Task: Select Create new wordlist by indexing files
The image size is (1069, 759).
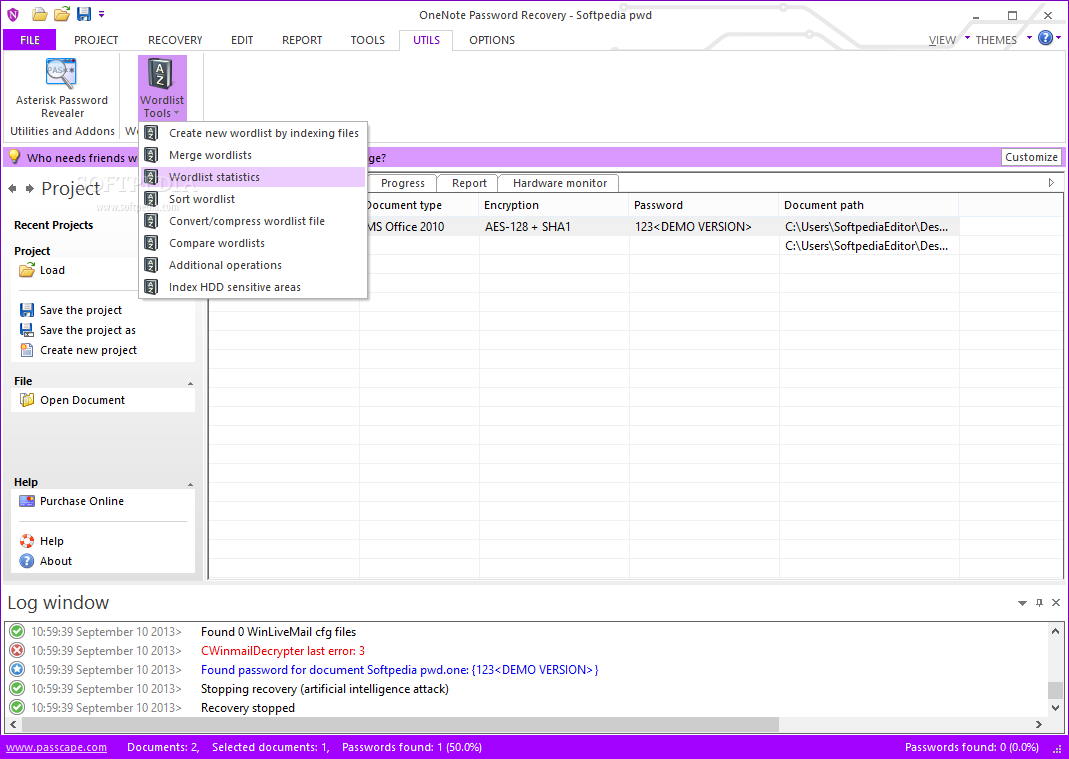Action: [253, 133]
